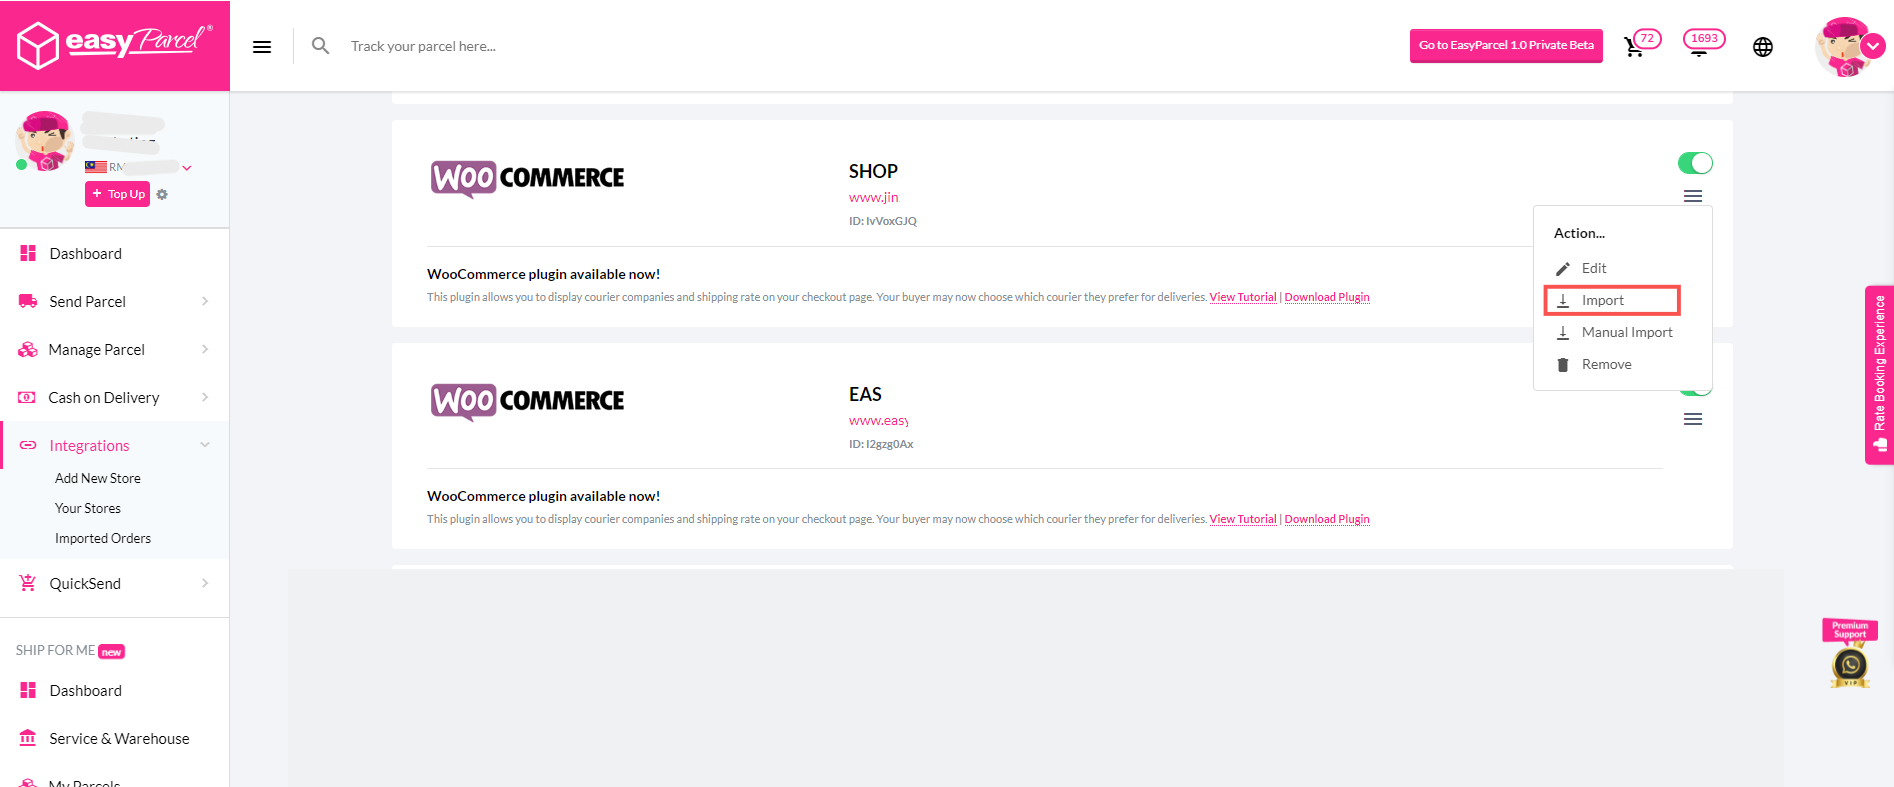Open Download Plugin link under EAS store
This screenshot has width=1894, height=787.
pyautogui.click(x=1327, y=519)
